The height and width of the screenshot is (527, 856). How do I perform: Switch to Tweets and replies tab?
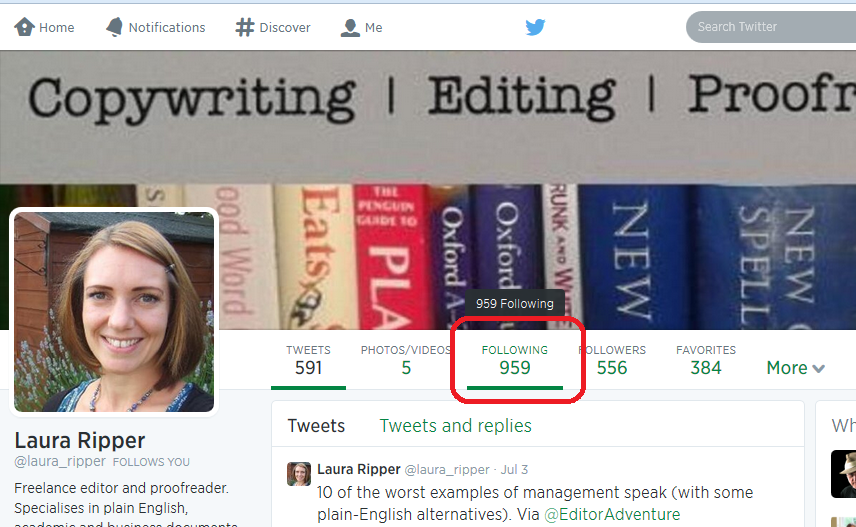[455, 426]
